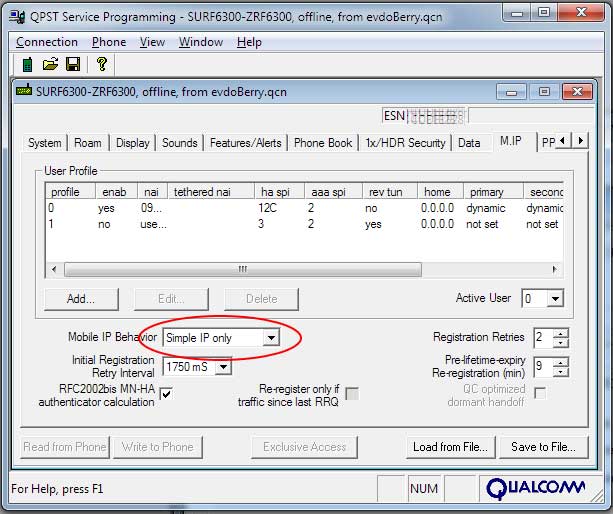613x514 pixels.
Task: Click the '12C' ha spi value
Action: coord(267,208)
